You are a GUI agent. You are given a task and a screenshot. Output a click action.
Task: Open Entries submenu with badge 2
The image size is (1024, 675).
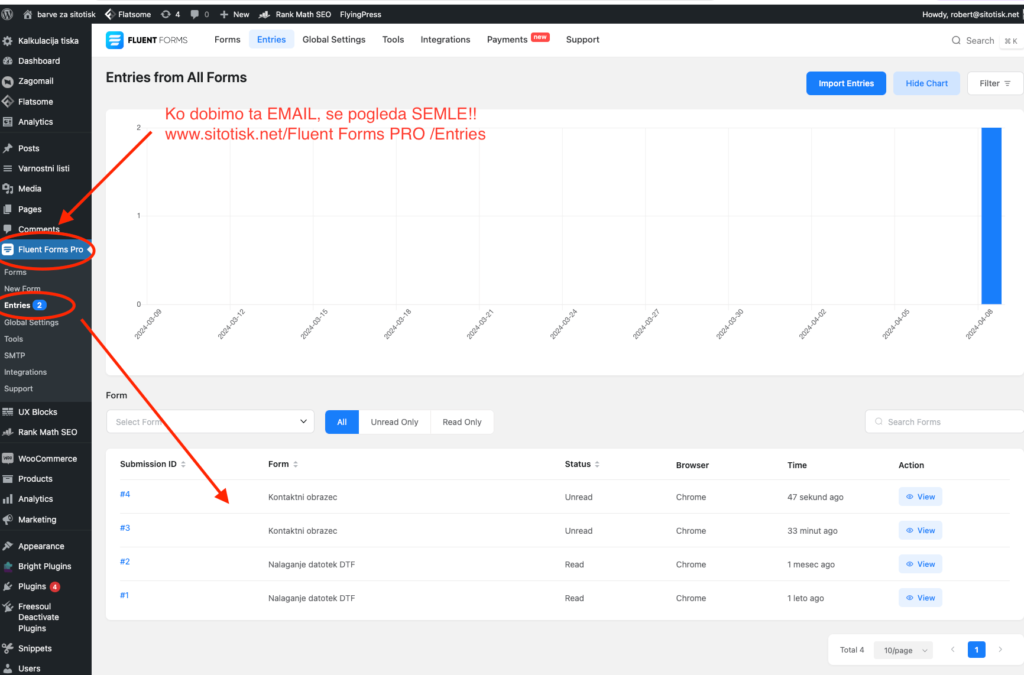click(24, 305)
